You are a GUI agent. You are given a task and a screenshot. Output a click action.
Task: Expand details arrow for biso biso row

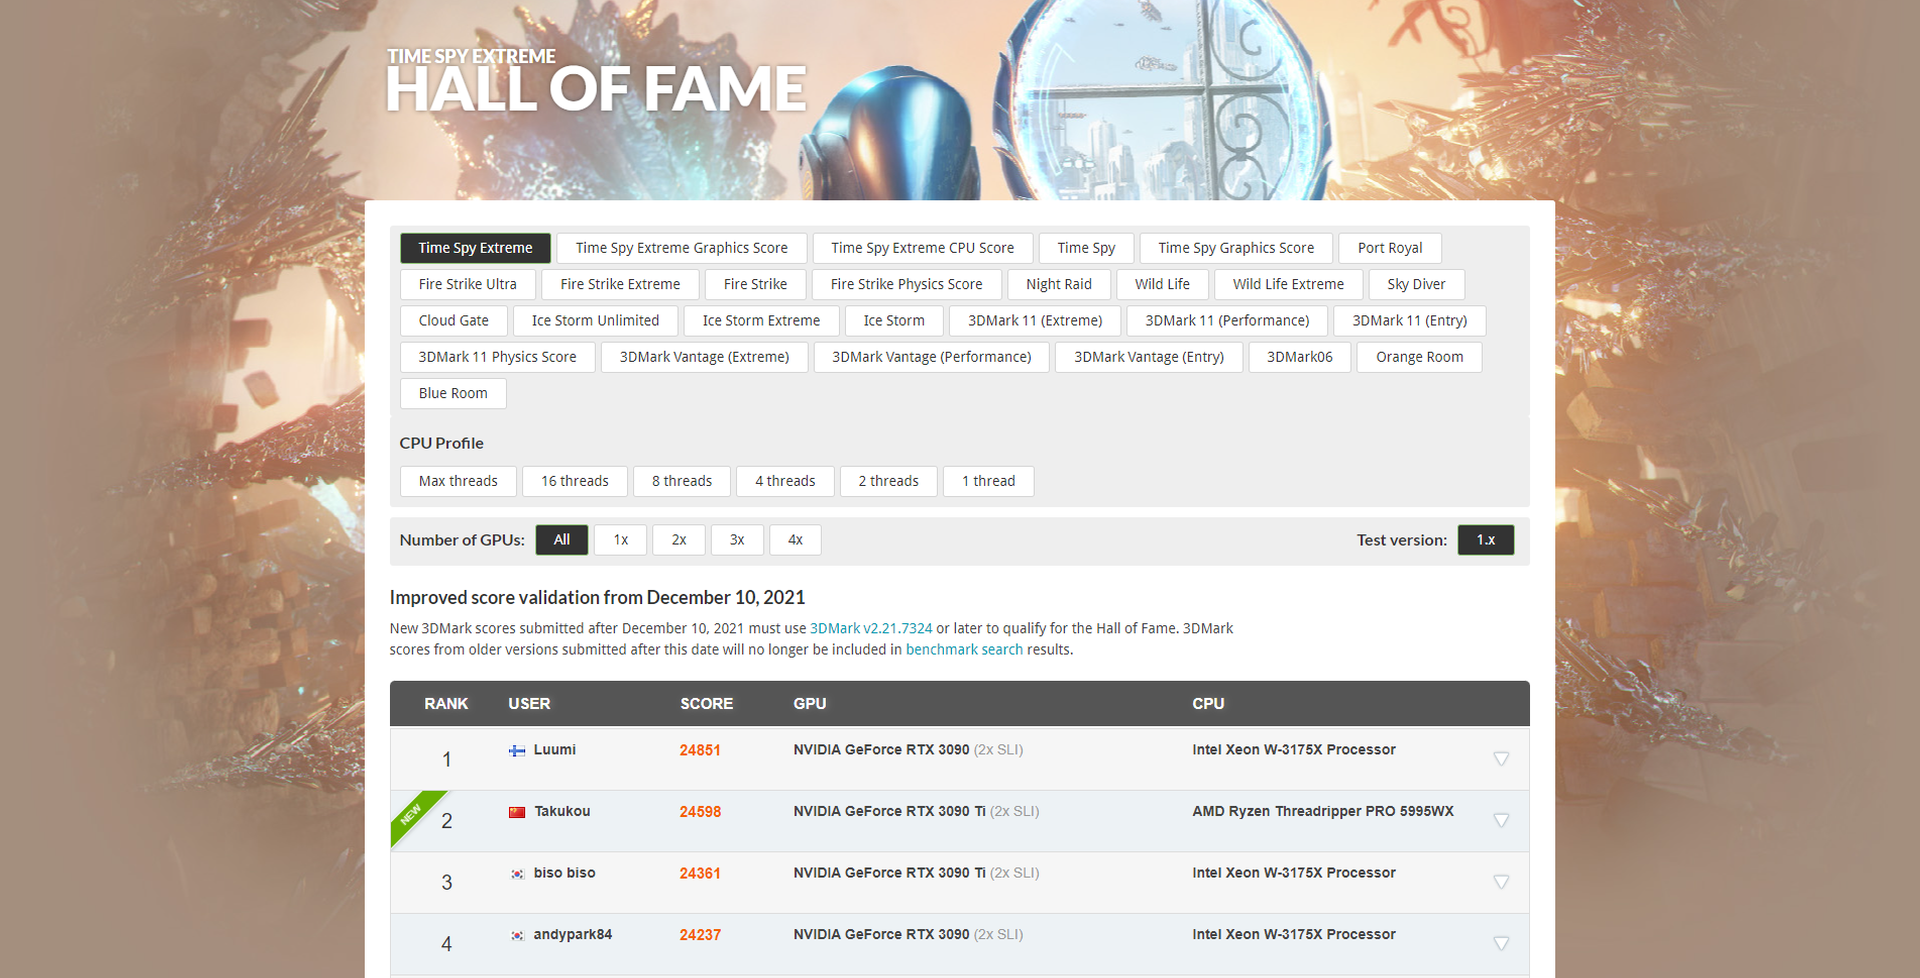pyautogui.click(x=1501, y=882)
